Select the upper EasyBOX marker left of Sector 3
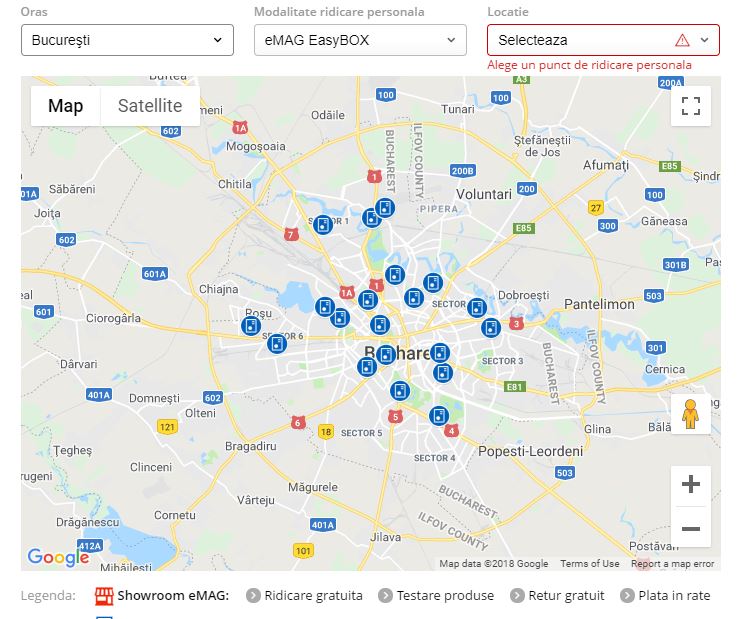 pos(440,353)
